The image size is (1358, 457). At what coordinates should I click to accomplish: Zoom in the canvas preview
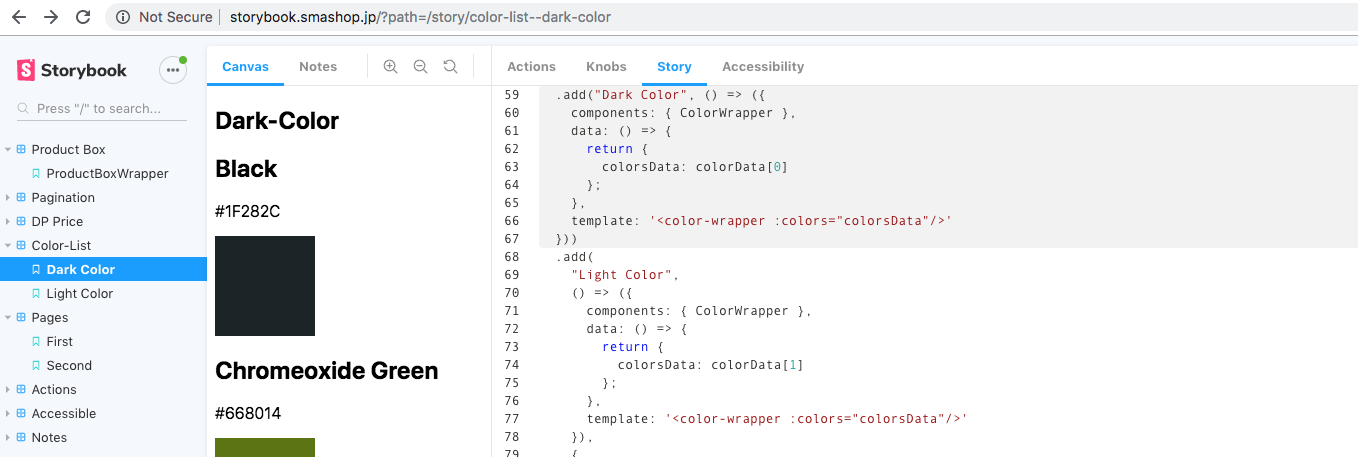390,66
